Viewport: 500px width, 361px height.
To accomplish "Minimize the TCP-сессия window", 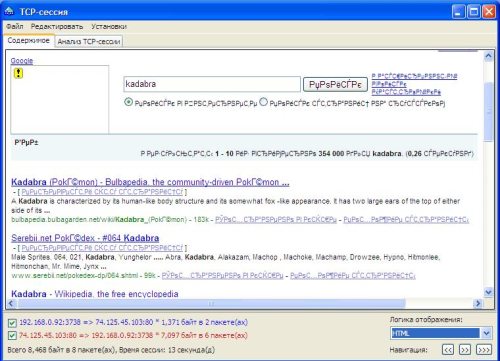I will click(458, 12).
